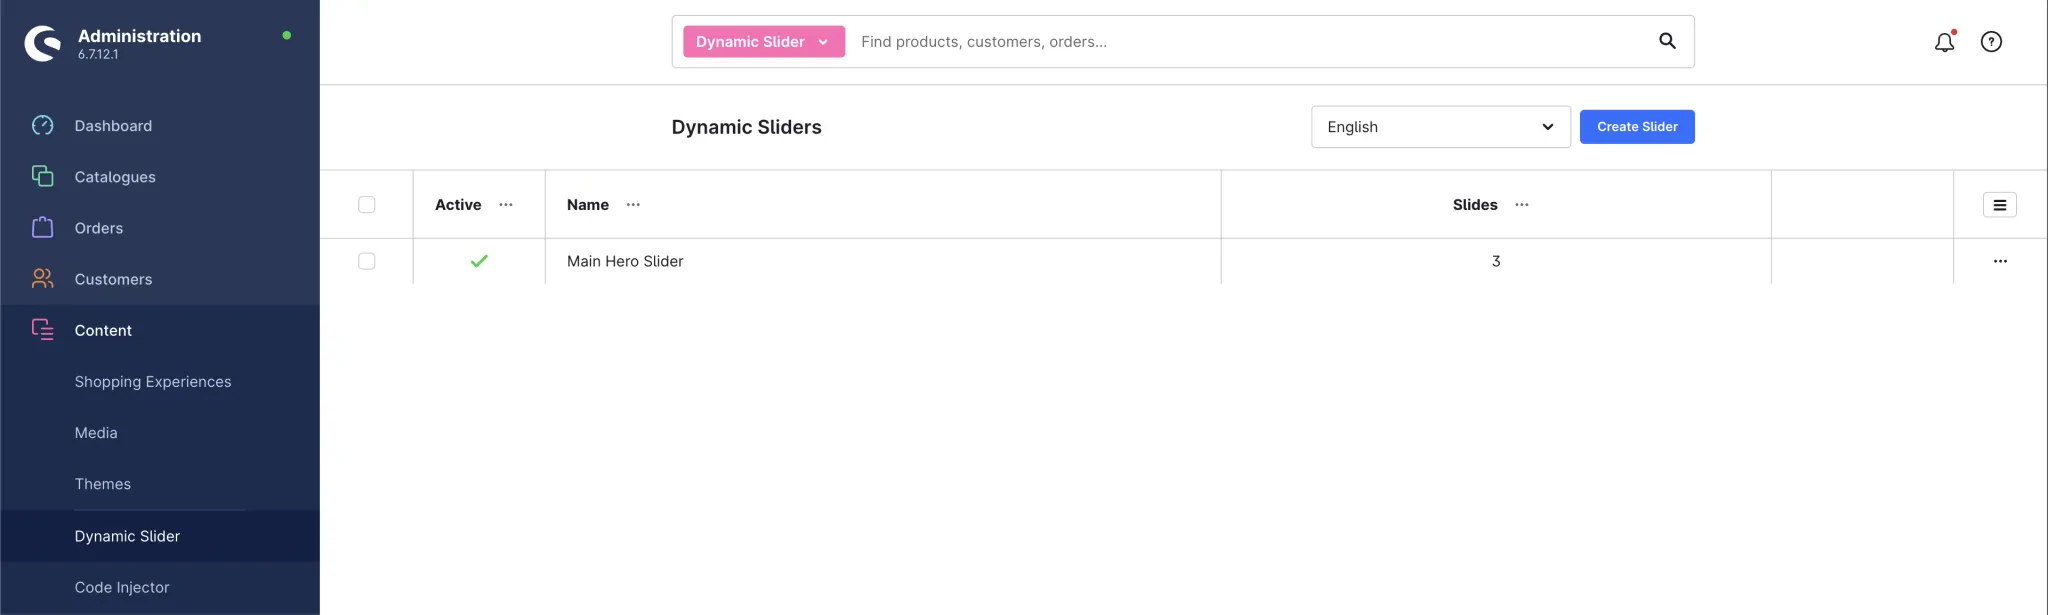
Task: Open the Slides column options menu
Action: click(1522, 205)
